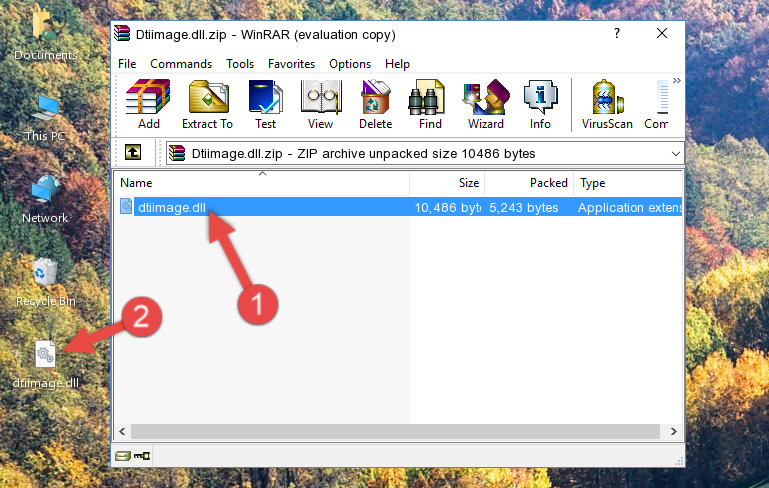Image resolution: width=769 pixels, height=488 pixels.
Task: Click the Extract To toolbar icon
Action: tap(208, 97)
